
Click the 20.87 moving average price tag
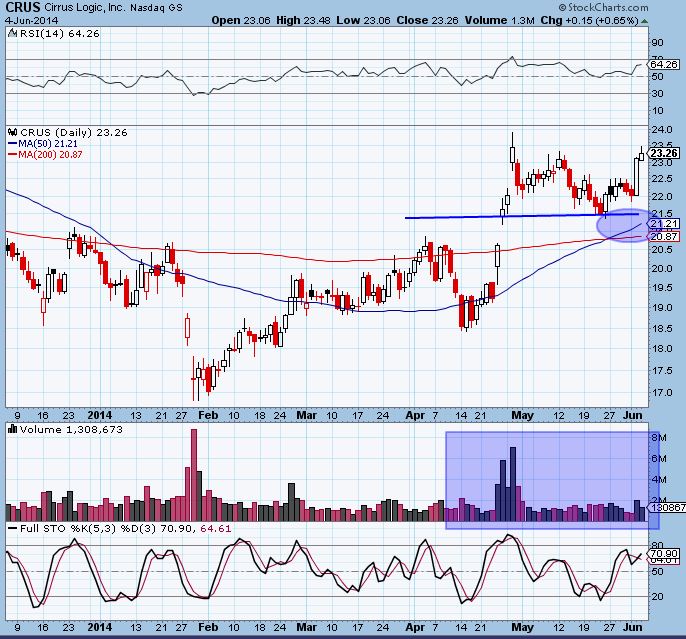pyautogui.click(x=663, y=237)
